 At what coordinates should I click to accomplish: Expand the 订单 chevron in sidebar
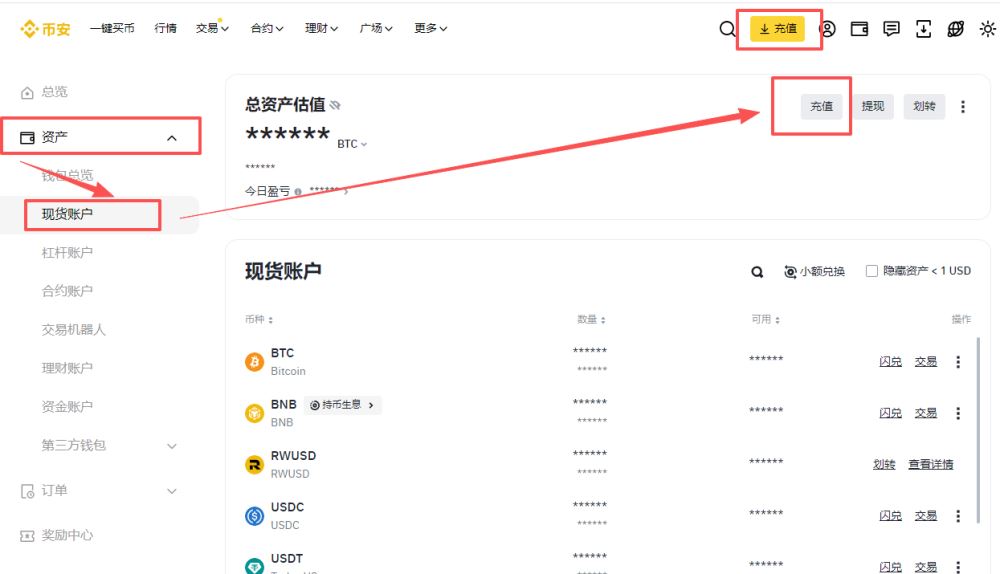click(x=172, y=491)
